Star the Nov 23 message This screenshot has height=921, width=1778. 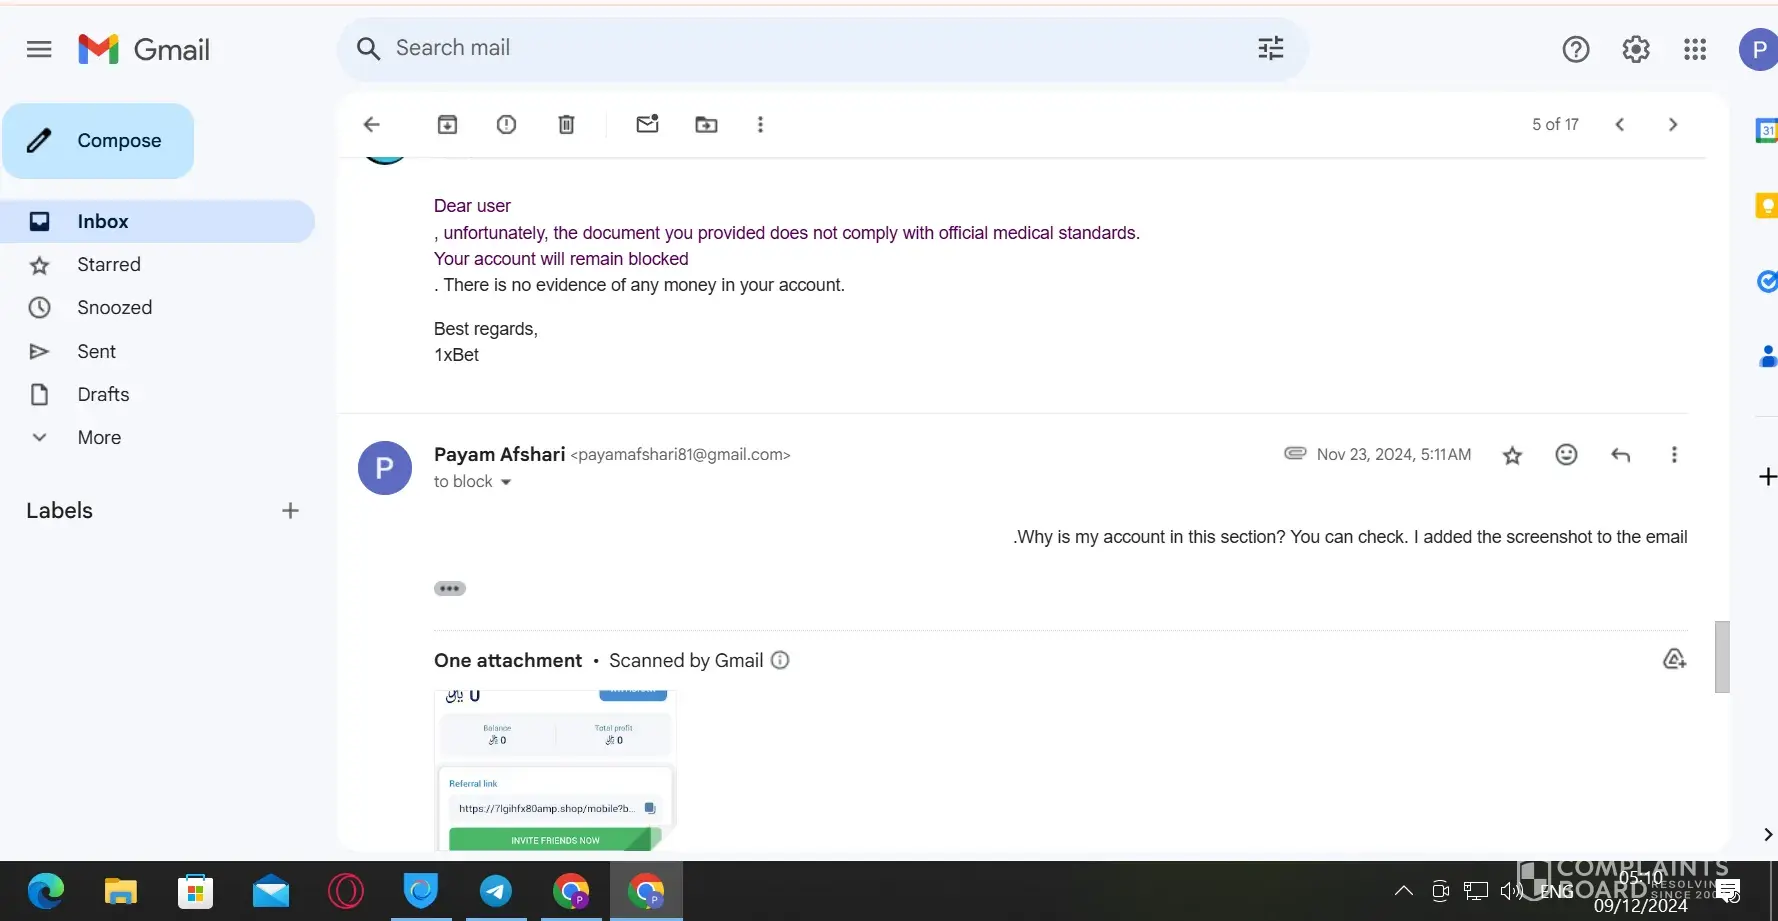click(x=1512, y=456)
